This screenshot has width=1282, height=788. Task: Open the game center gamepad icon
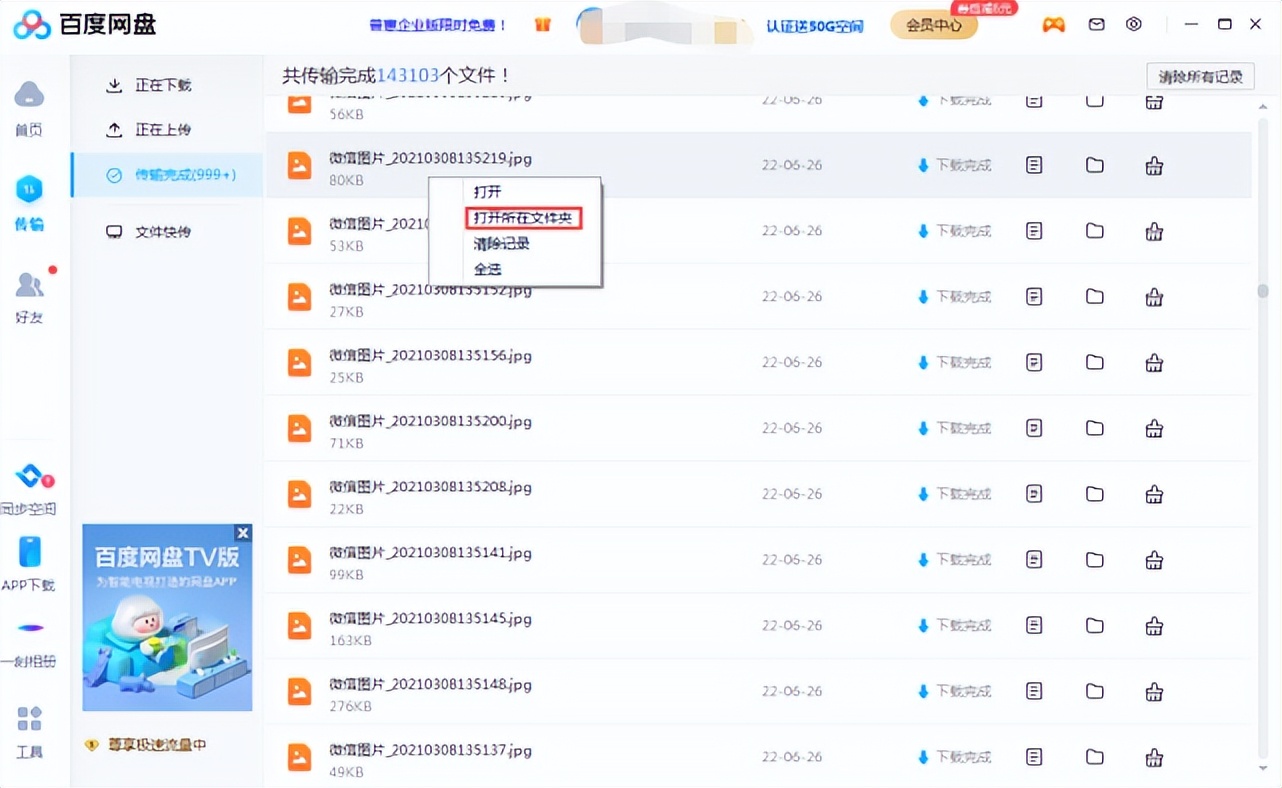(1053, 22)
